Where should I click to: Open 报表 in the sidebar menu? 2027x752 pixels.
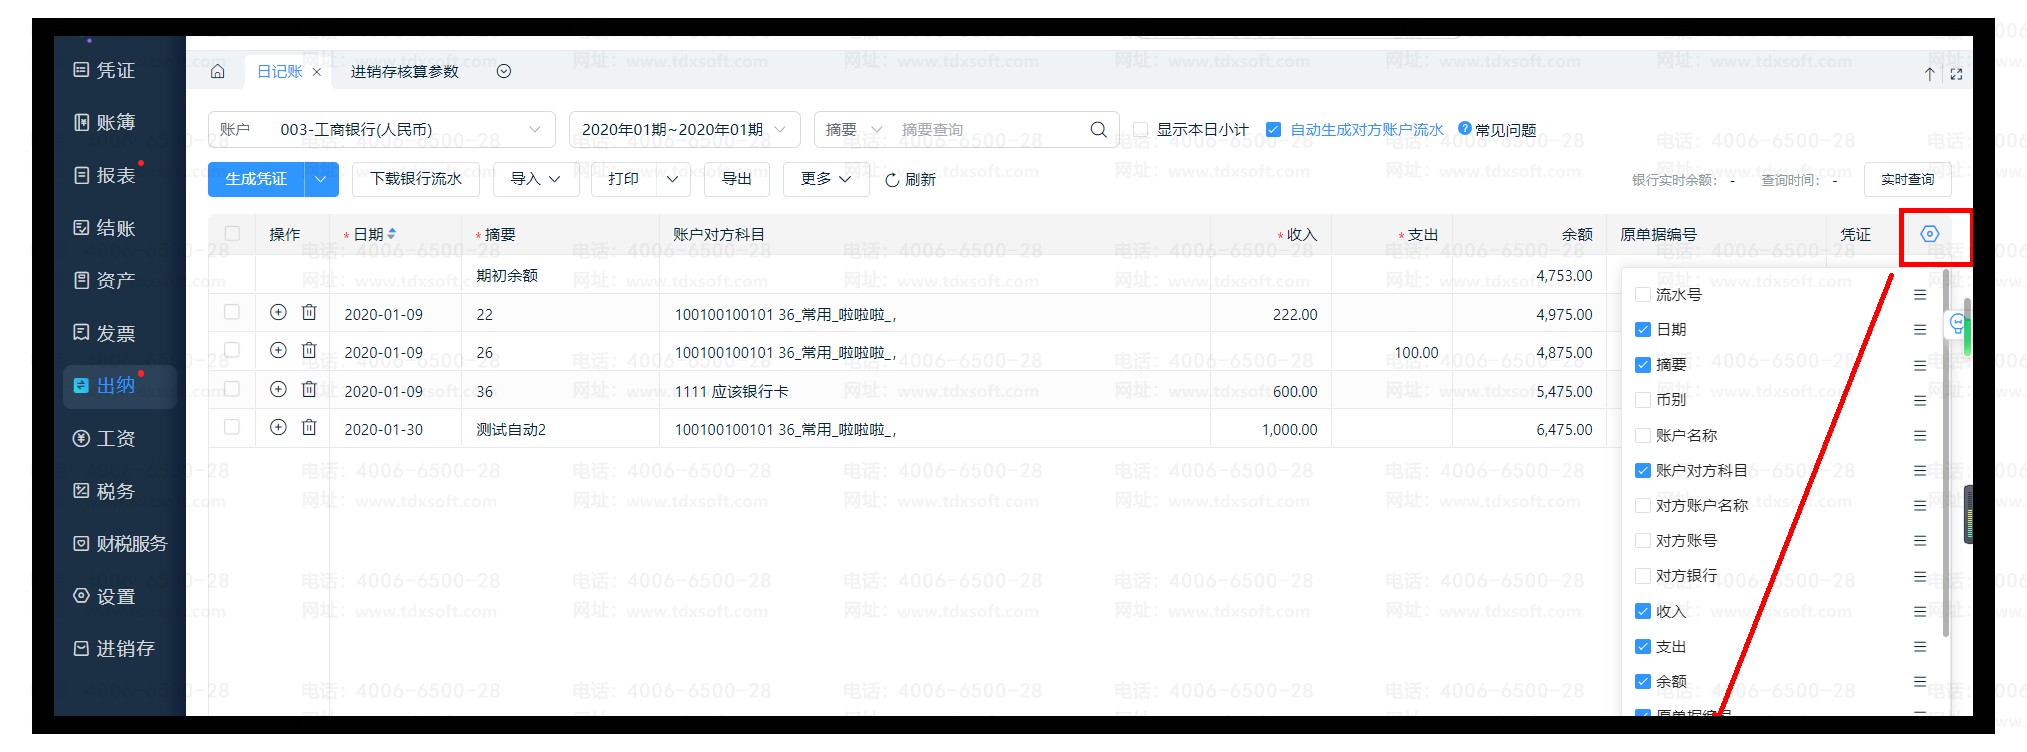coord(115,176)
